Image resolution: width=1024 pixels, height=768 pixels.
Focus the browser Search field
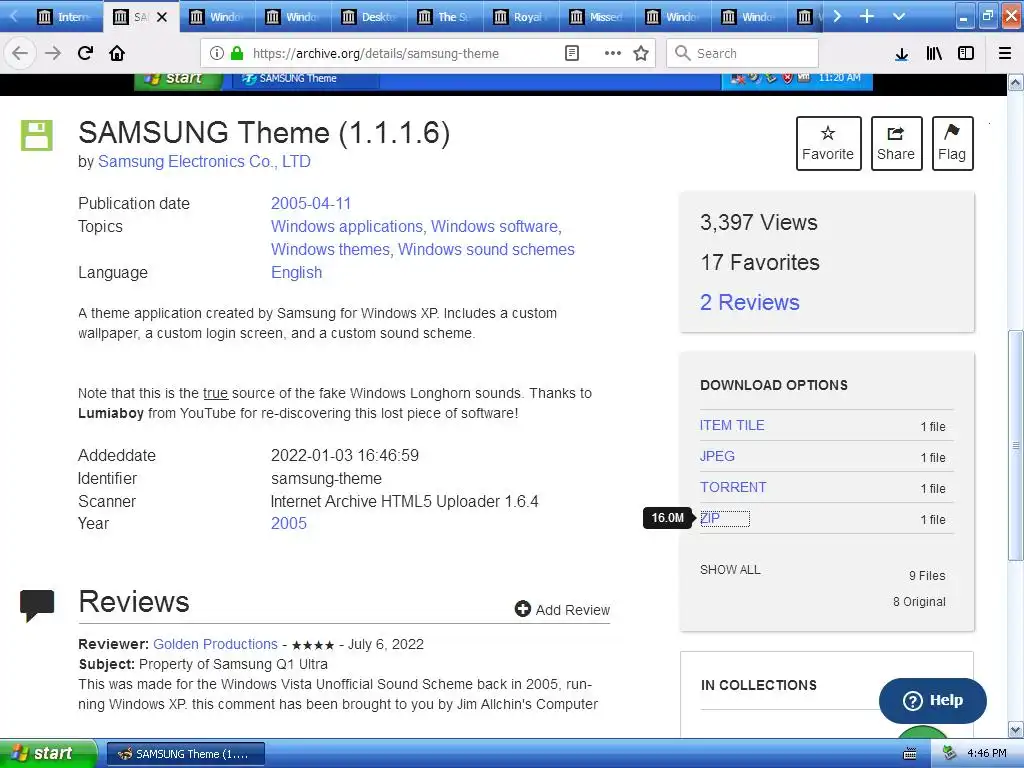click(x=743, y=54)
